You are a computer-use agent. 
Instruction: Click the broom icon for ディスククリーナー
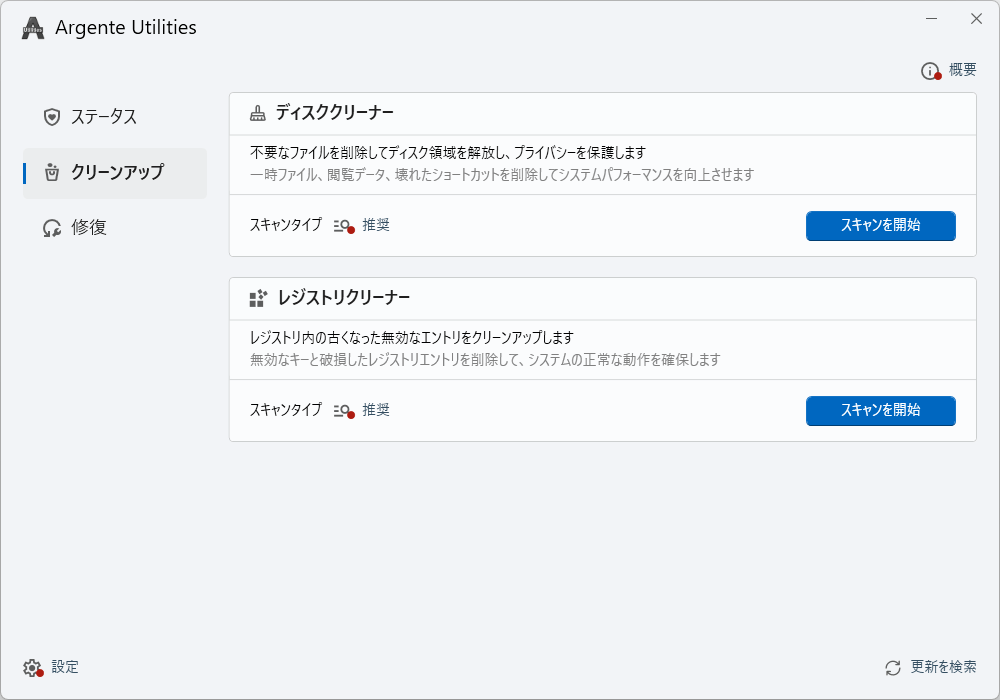258,113
